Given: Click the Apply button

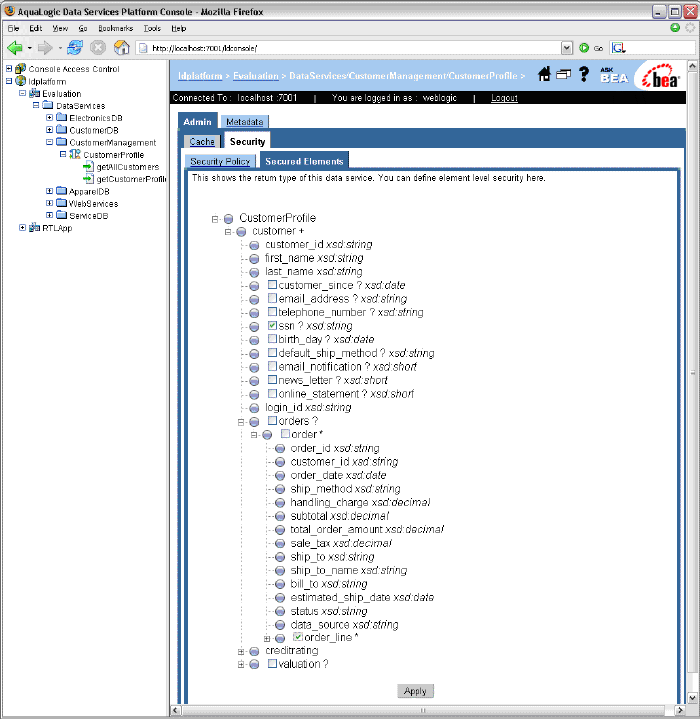Looking at the screenshot, I should pos(415,691).
